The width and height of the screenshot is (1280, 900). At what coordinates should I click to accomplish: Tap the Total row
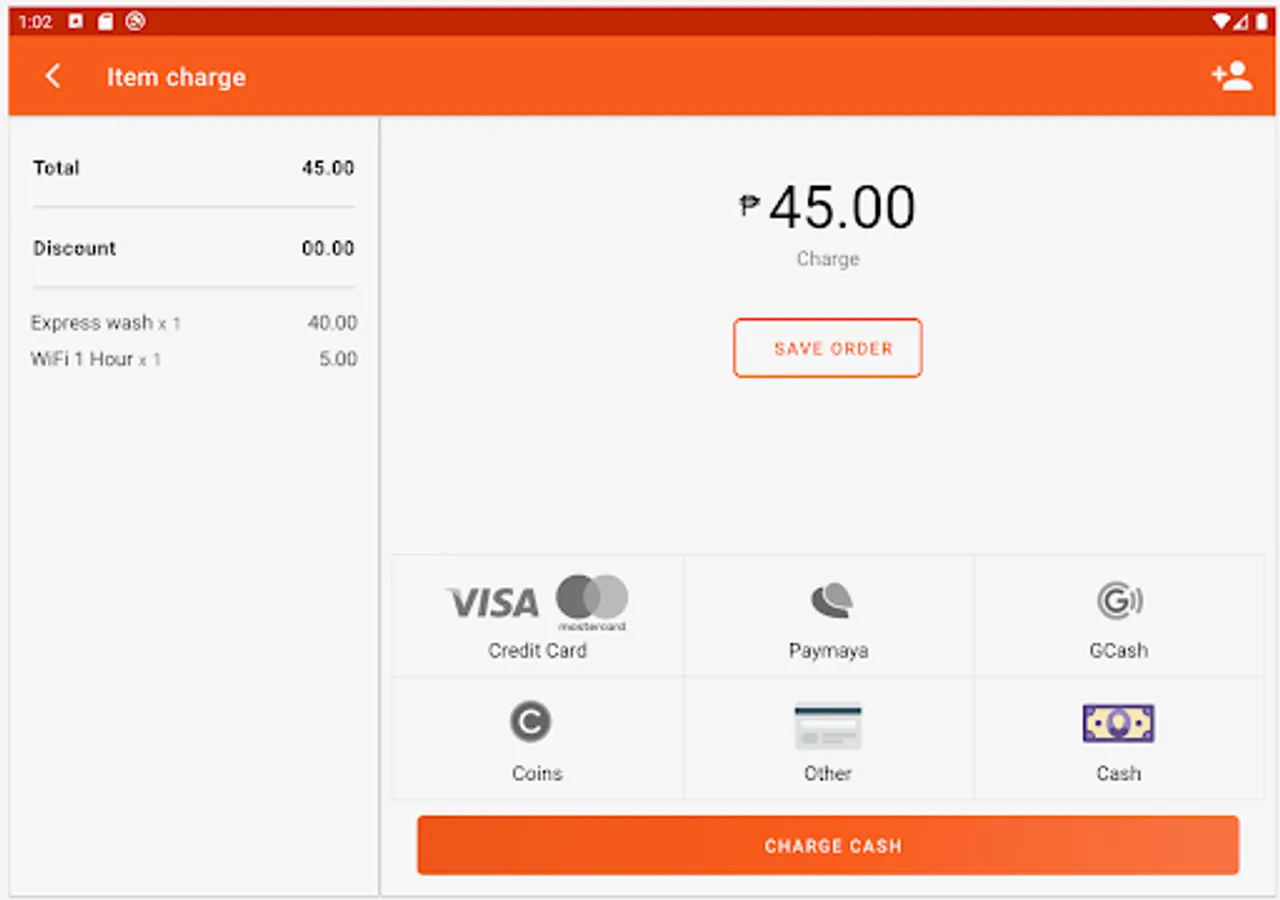coord(193,168)
